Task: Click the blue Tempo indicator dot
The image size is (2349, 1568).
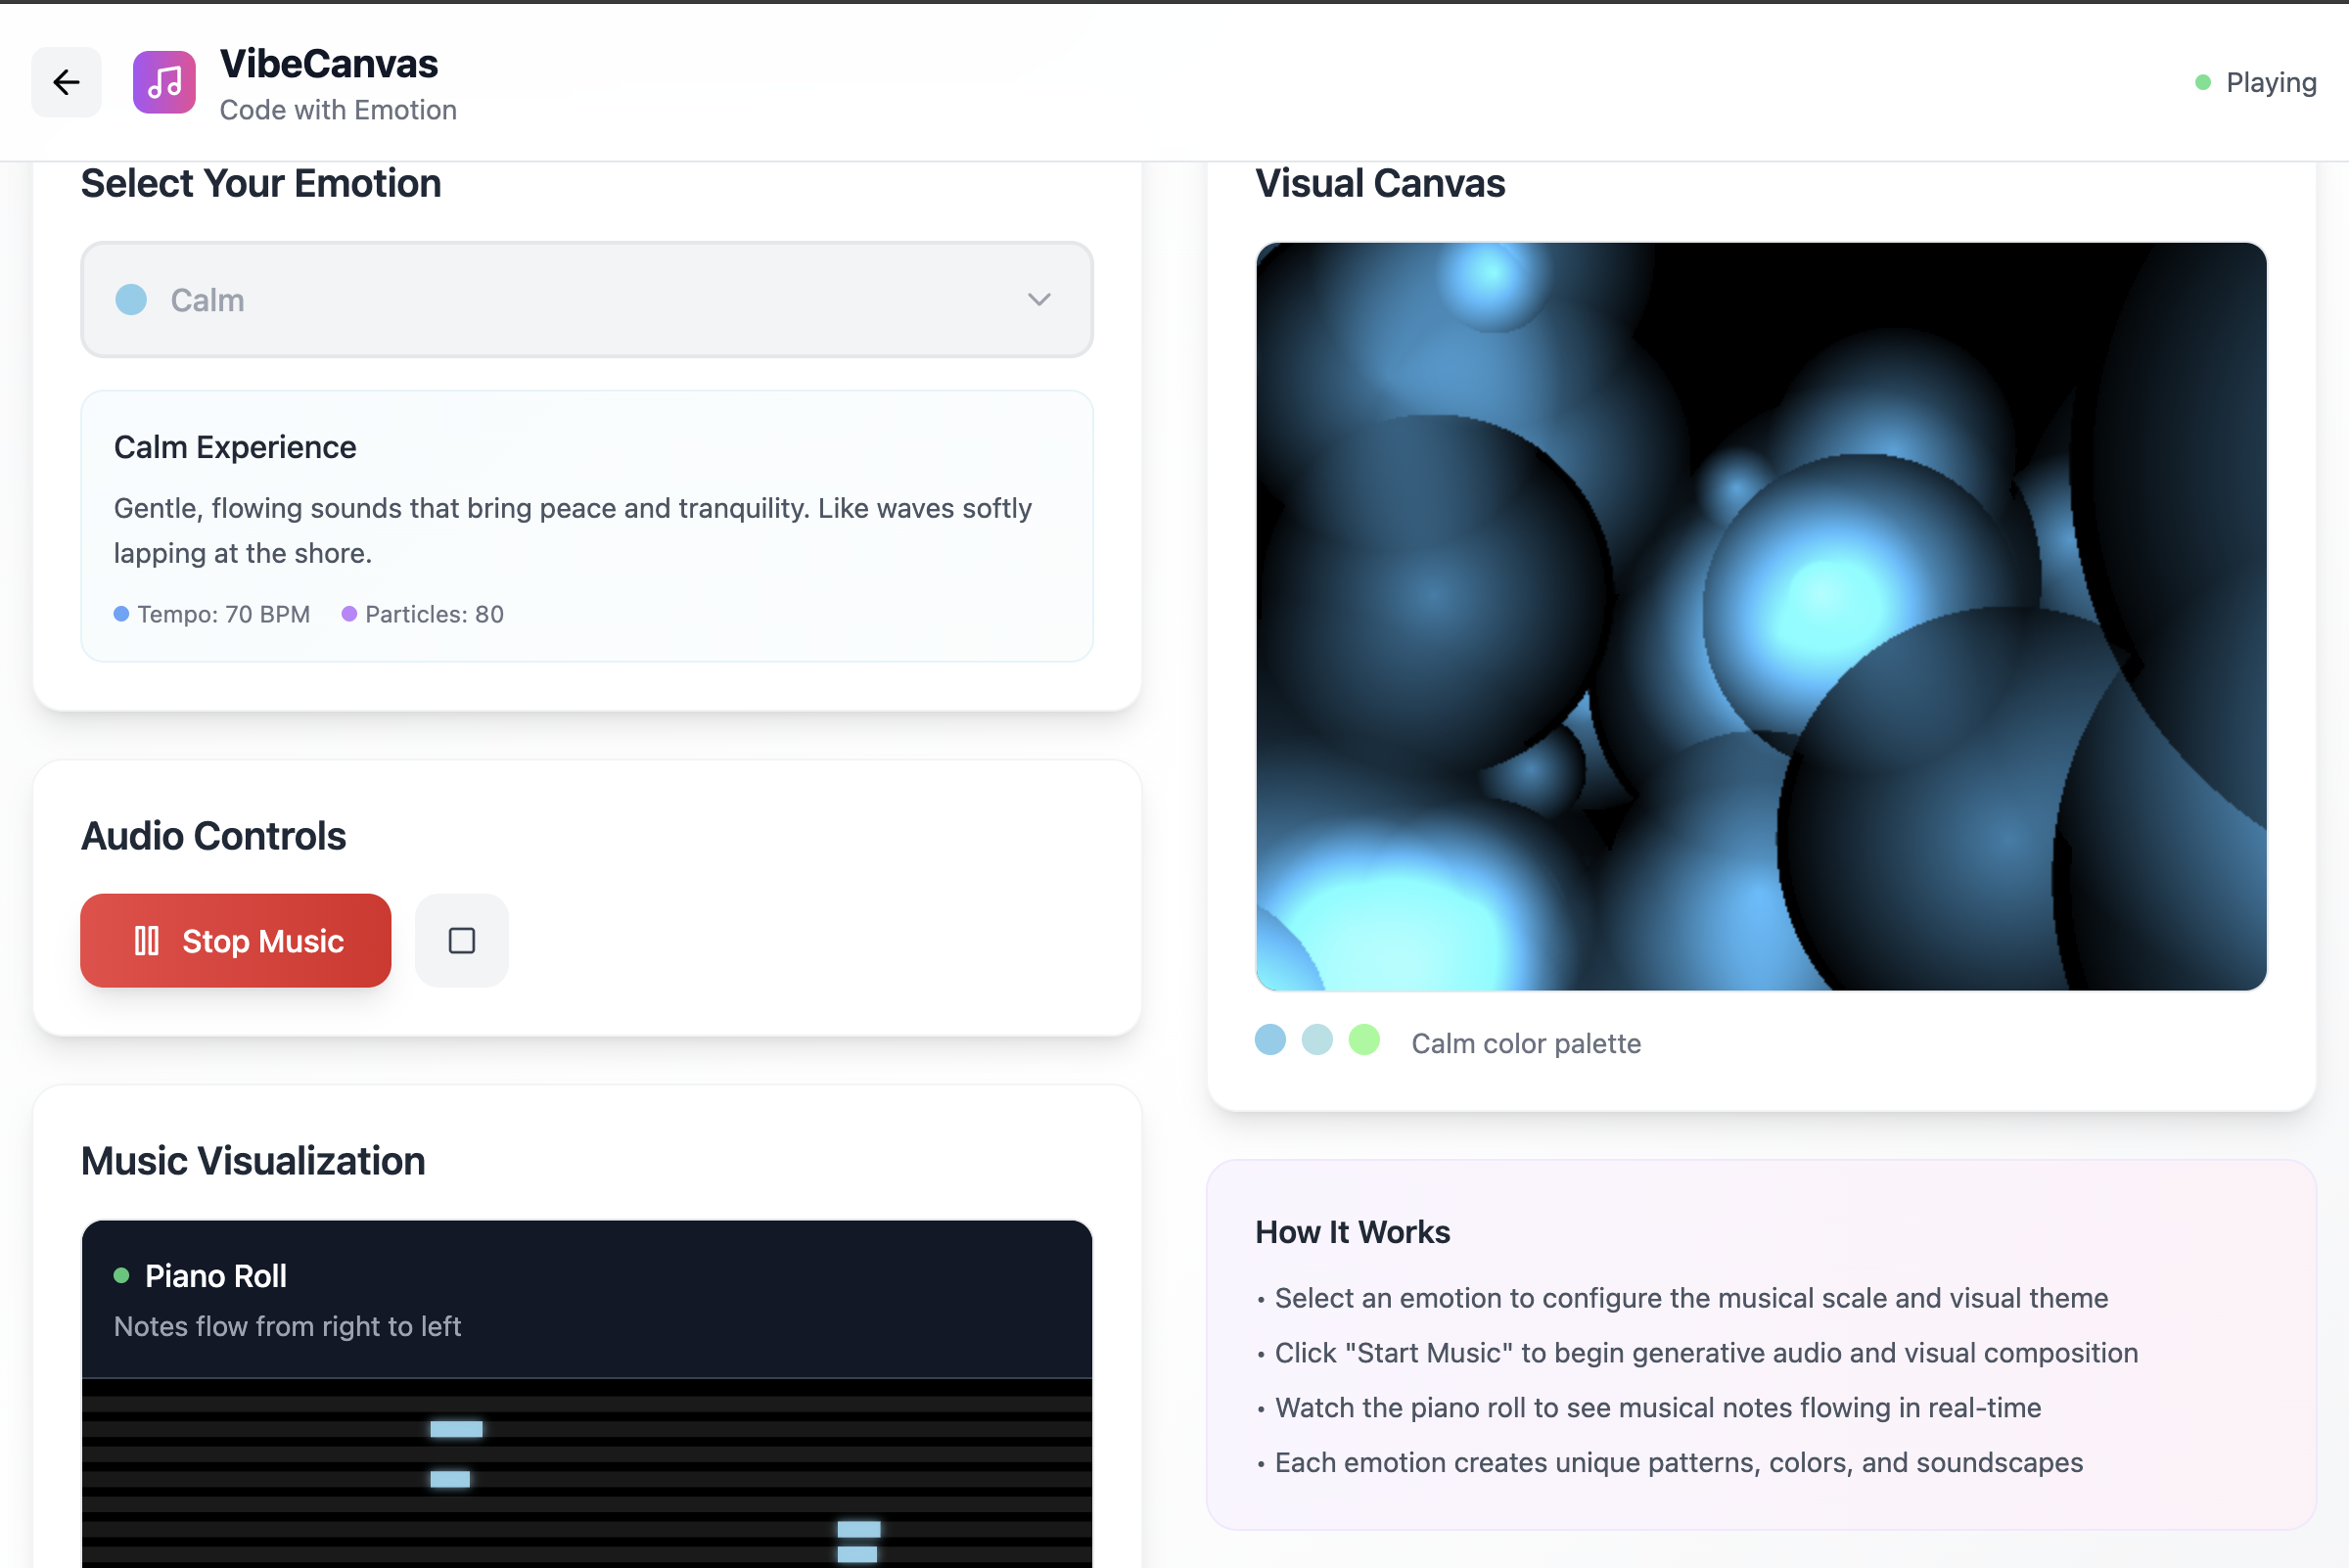Action: click(x=122, y=614)
